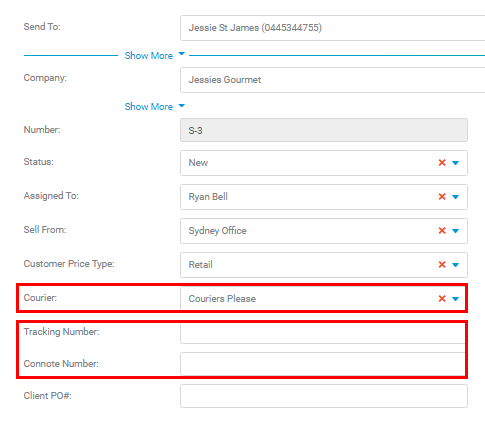Clear the Customer Price Type value
Viewport: 485px width, 423px height.
(x=442, y=265)
